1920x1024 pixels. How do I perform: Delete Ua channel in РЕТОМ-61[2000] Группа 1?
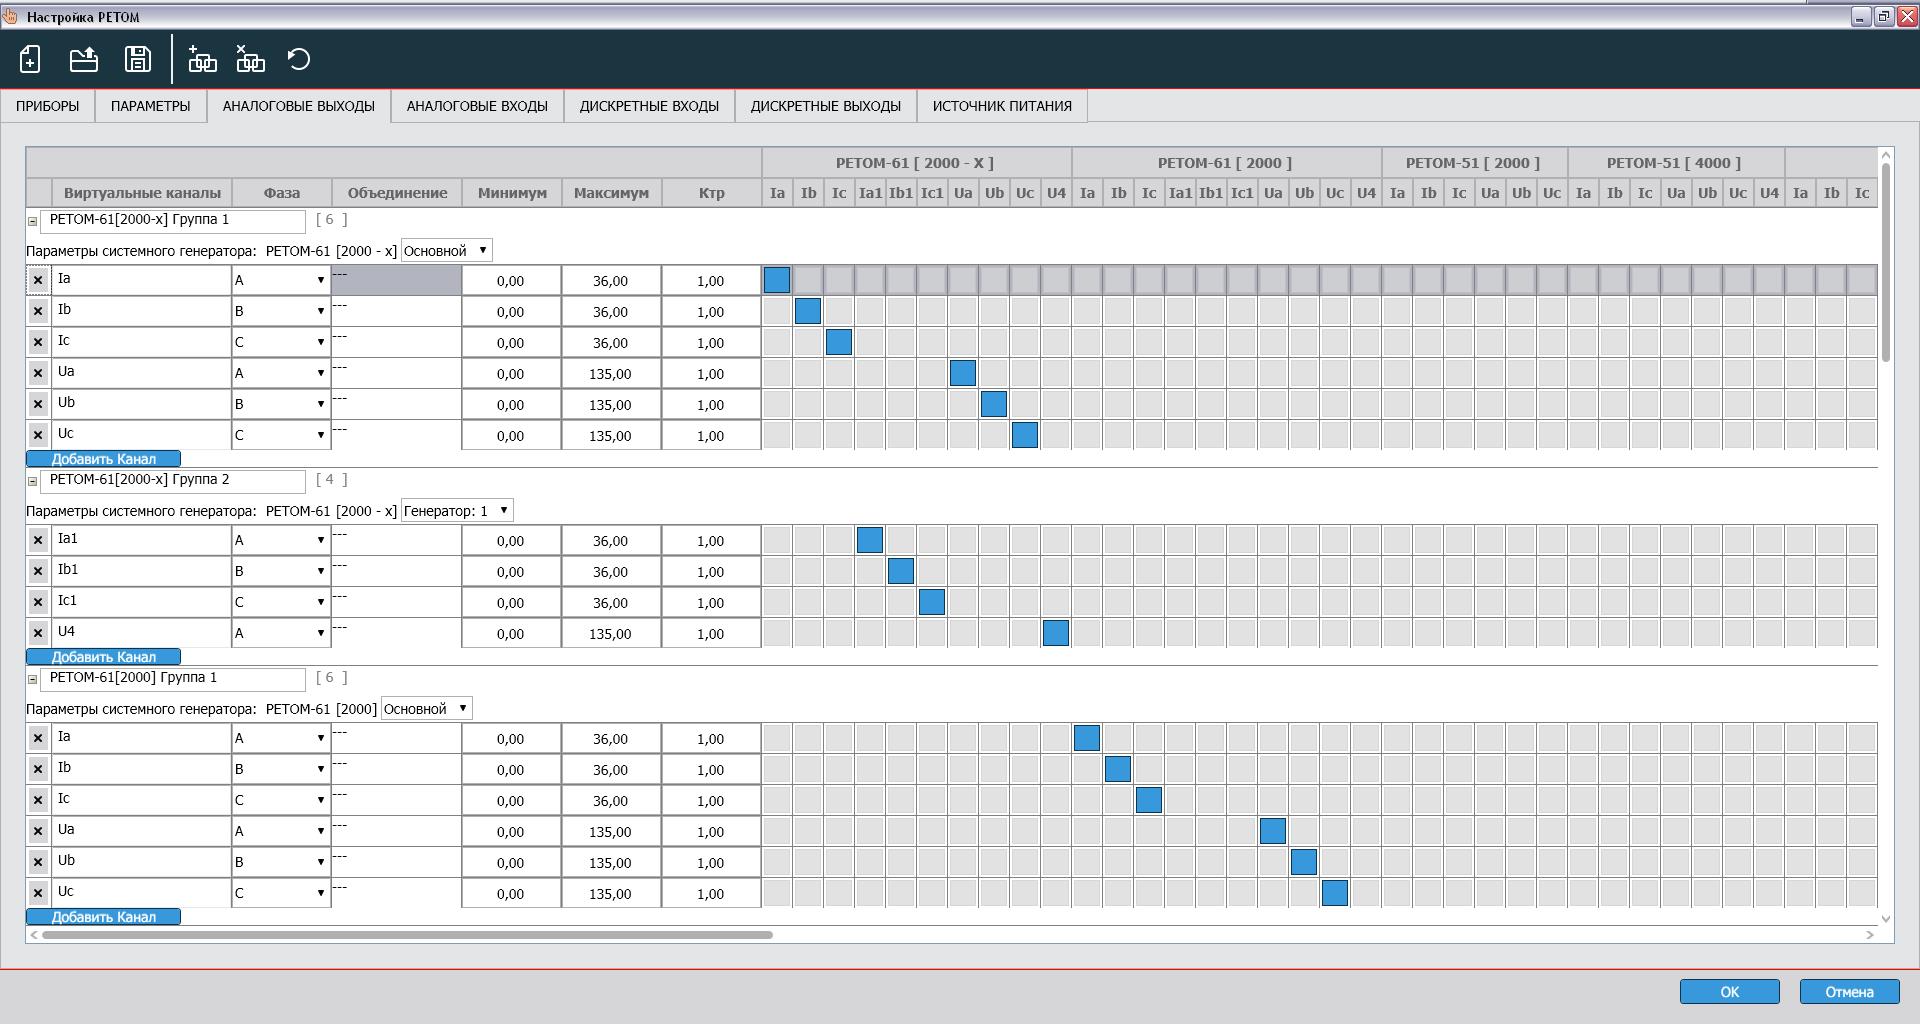tap(38, 832)
